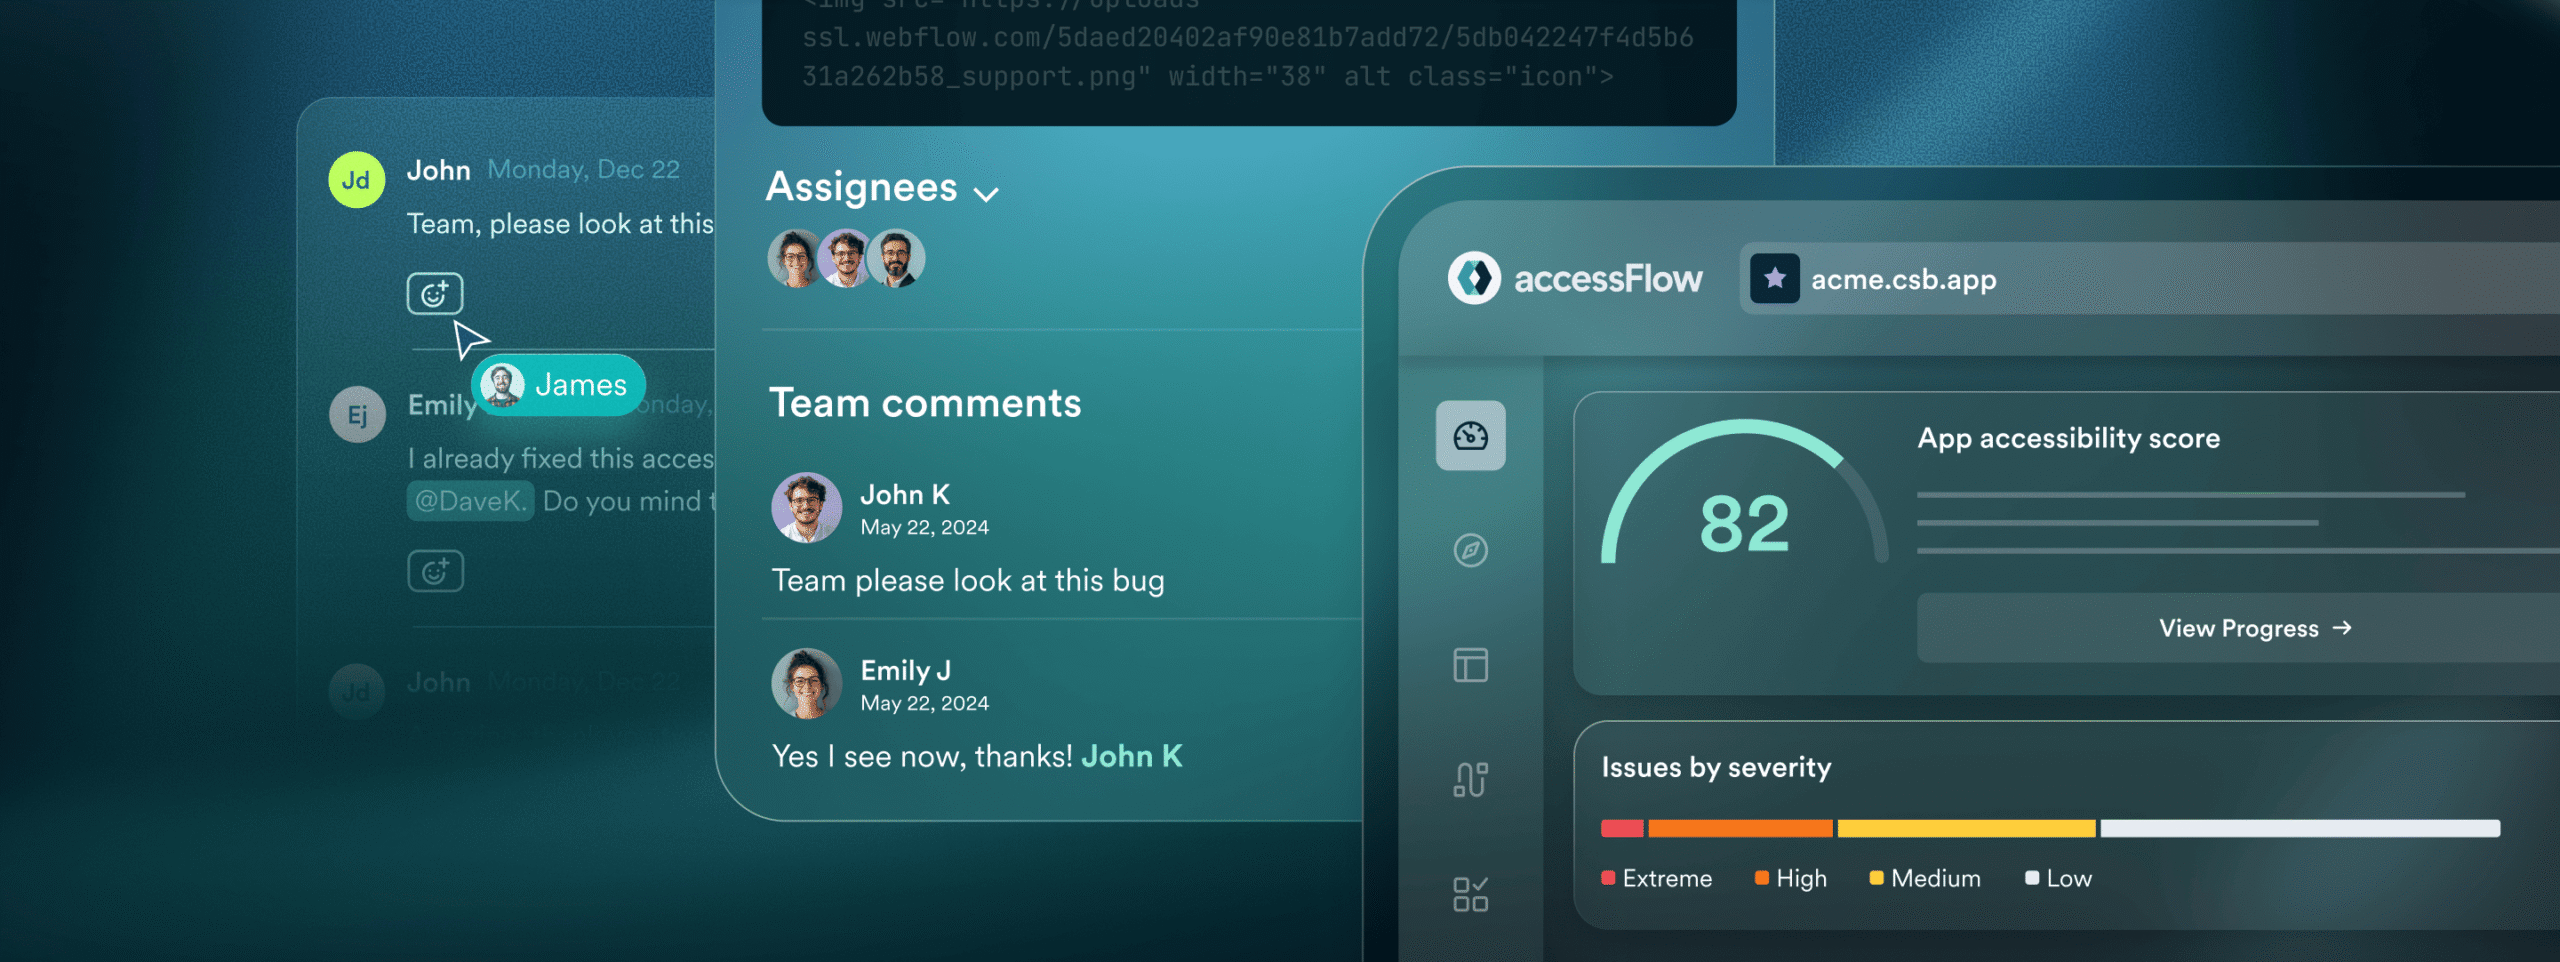Click the John K mention link
2560x962 pixels.
click(x=1132, y=756)
